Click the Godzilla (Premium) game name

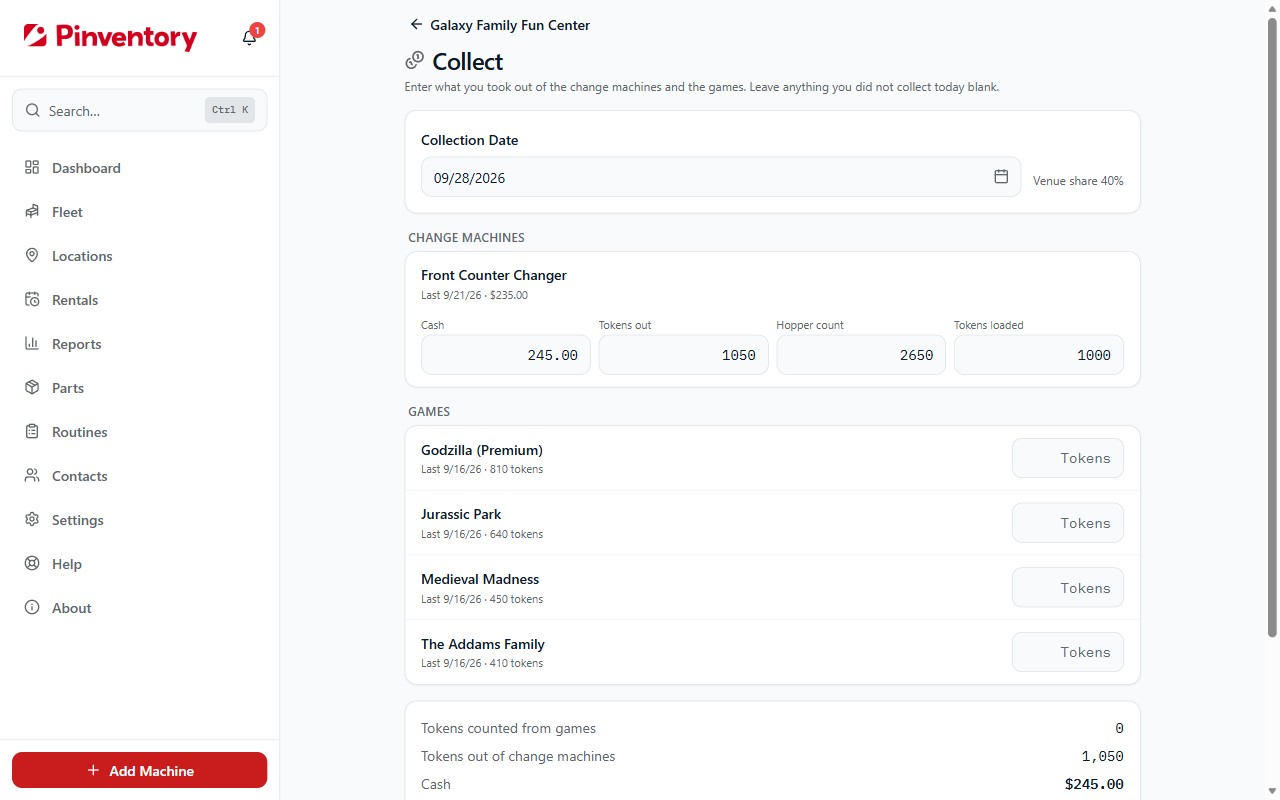click(482, 450)
